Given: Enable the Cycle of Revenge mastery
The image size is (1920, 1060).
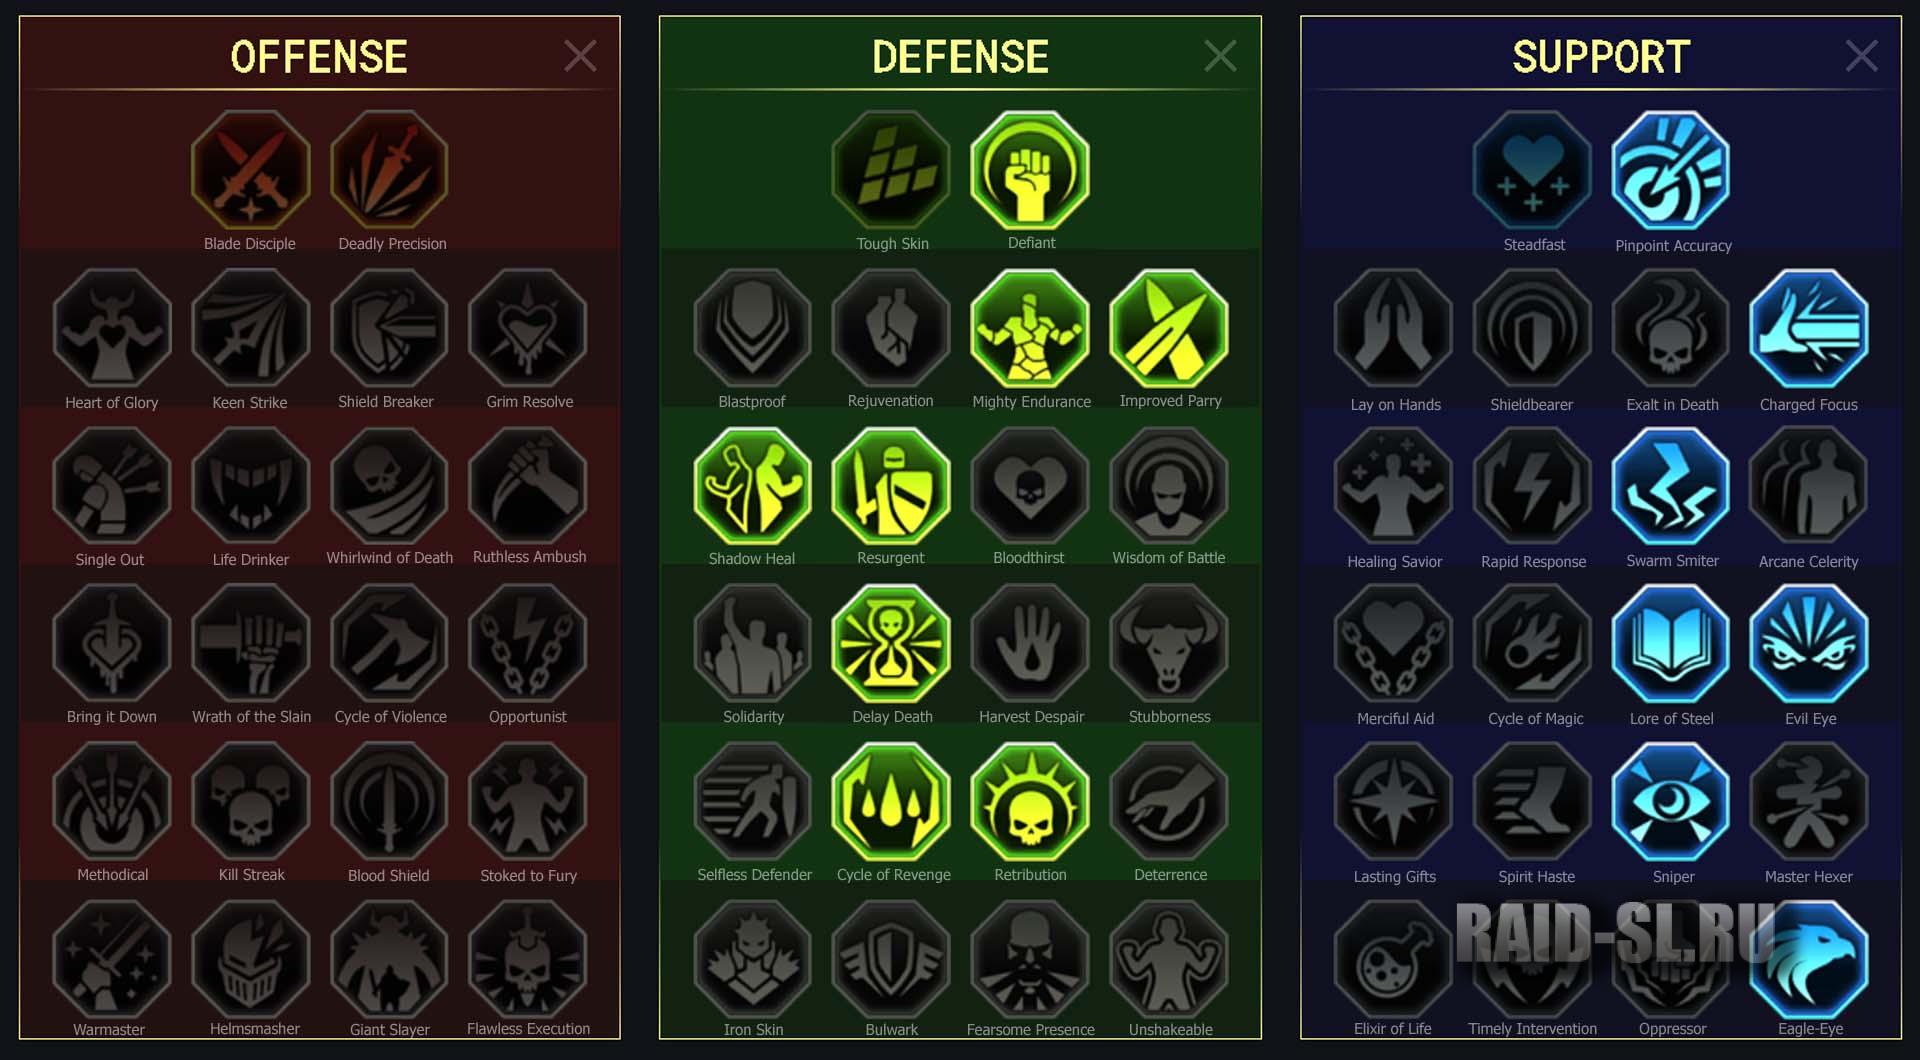Looking at the screenshot, I should tap(891, 801).
